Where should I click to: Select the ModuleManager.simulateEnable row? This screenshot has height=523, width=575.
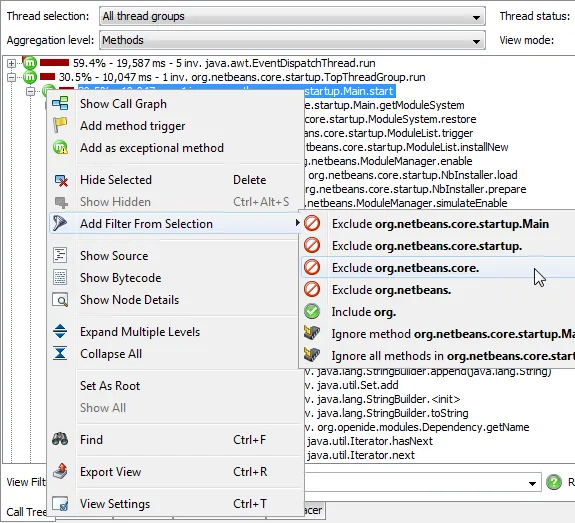[406, 203]
